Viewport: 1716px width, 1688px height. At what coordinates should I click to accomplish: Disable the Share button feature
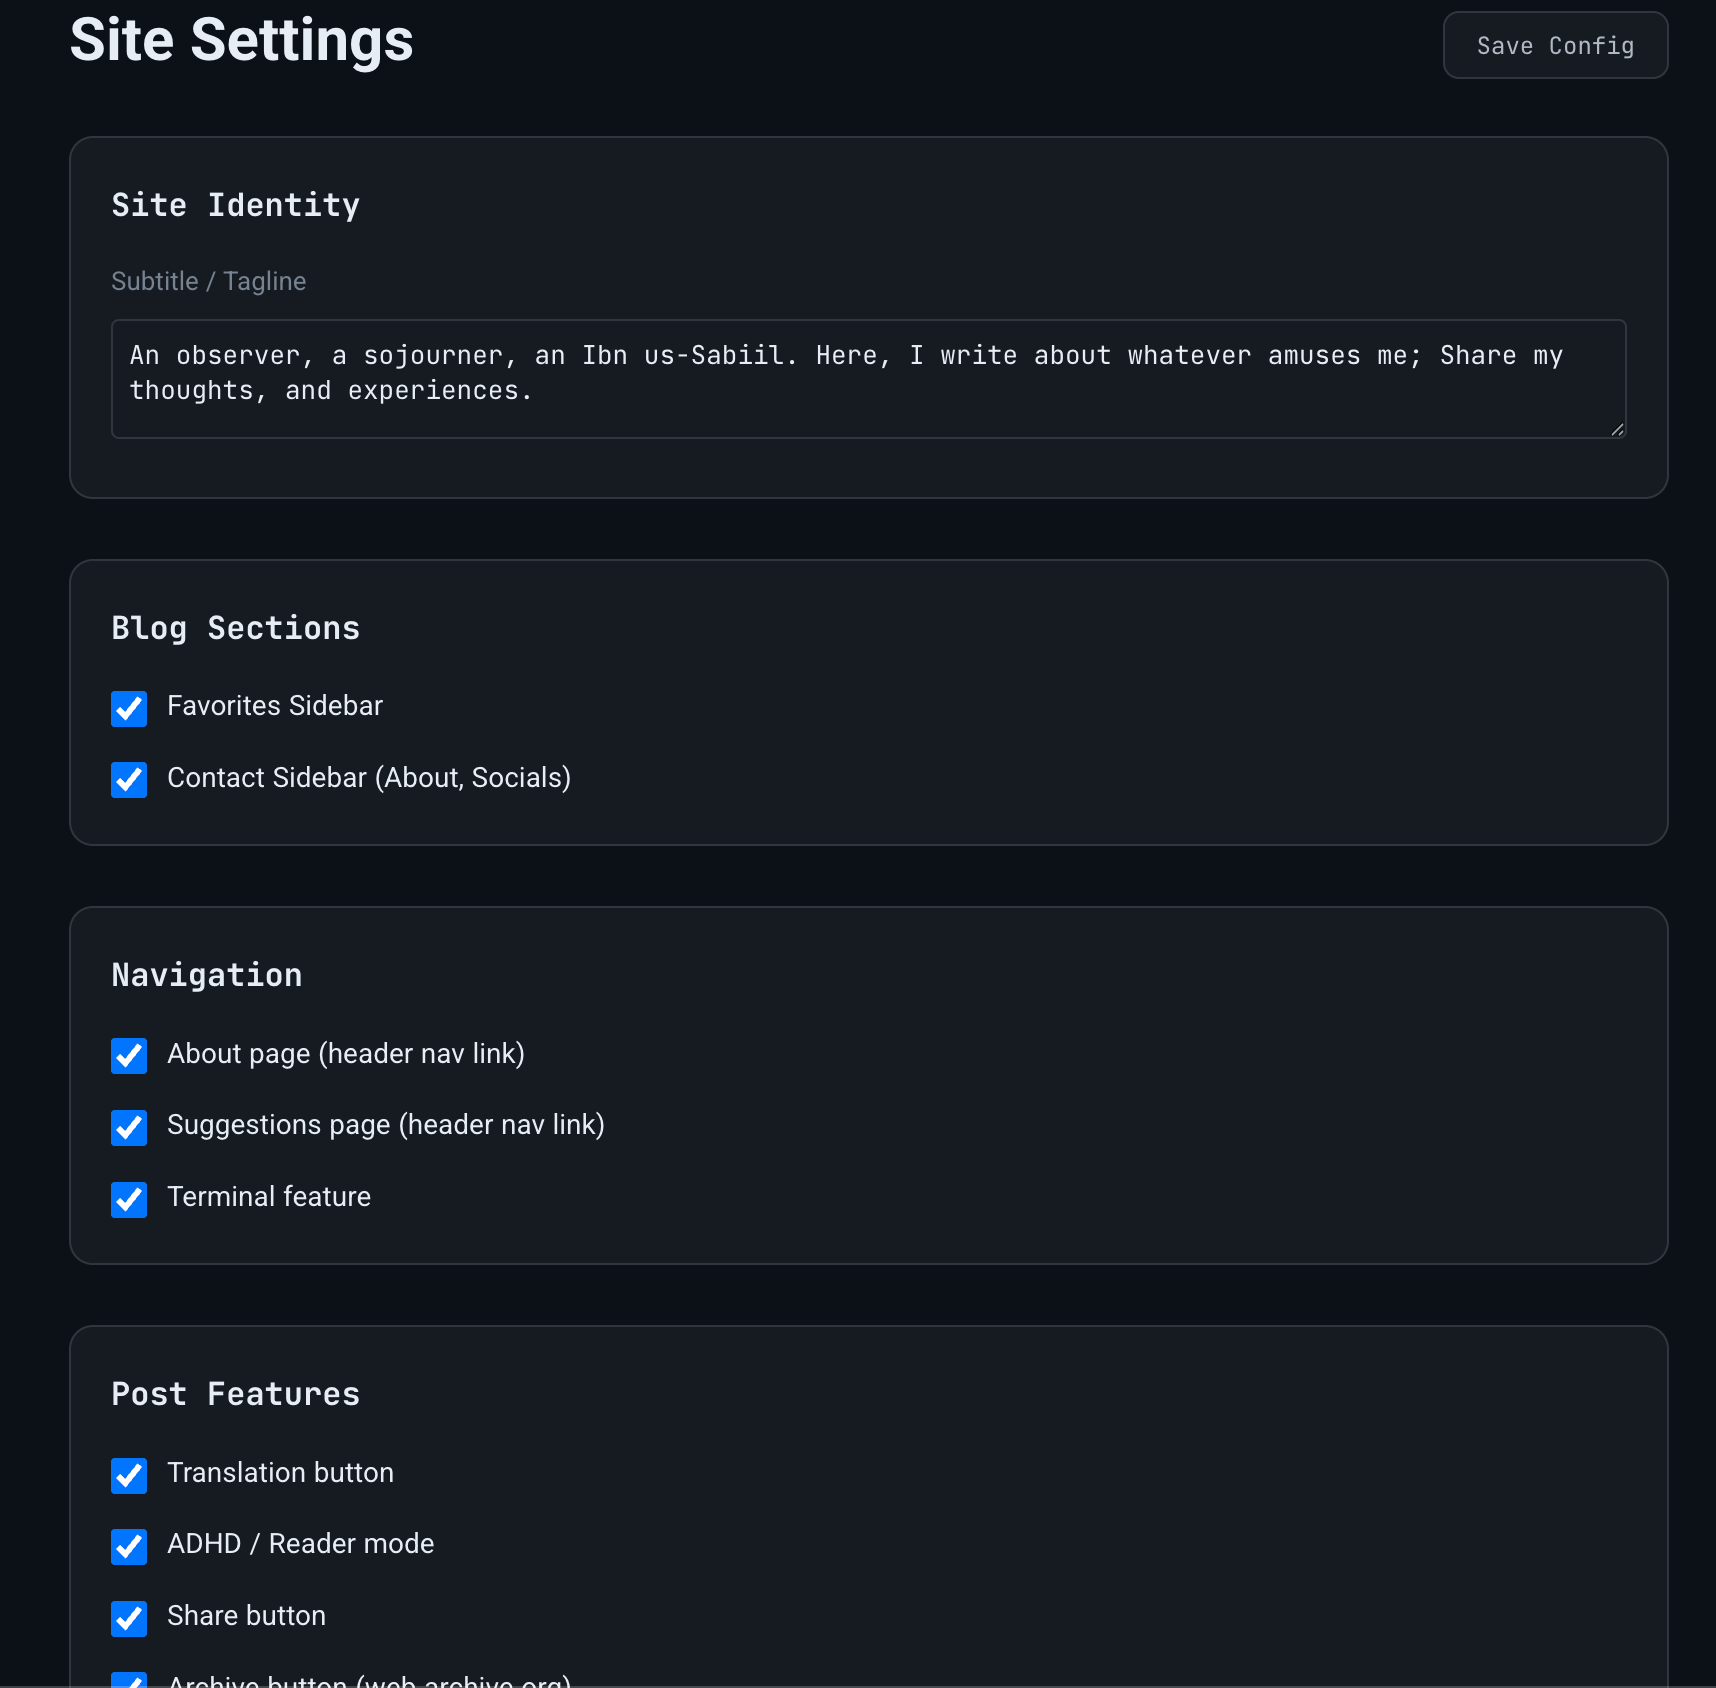129,1619
